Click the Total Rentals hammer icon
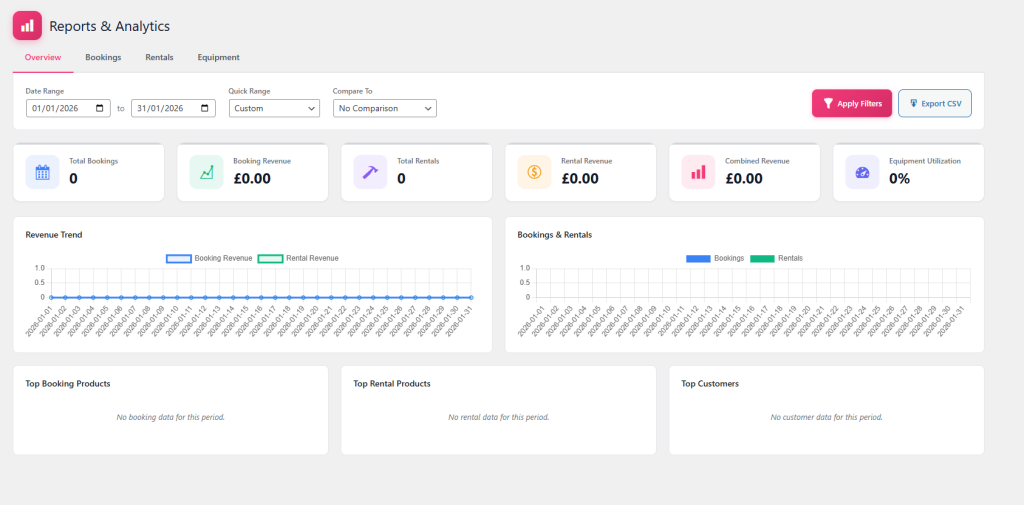 point(370,172)
